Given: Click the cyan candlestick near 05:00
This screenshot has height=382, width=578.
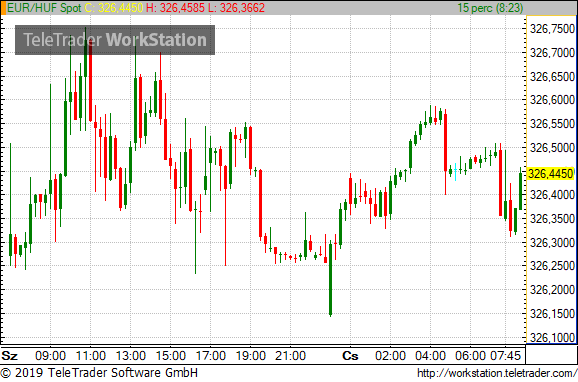Looking at the screenshot, I should (455, 172).
